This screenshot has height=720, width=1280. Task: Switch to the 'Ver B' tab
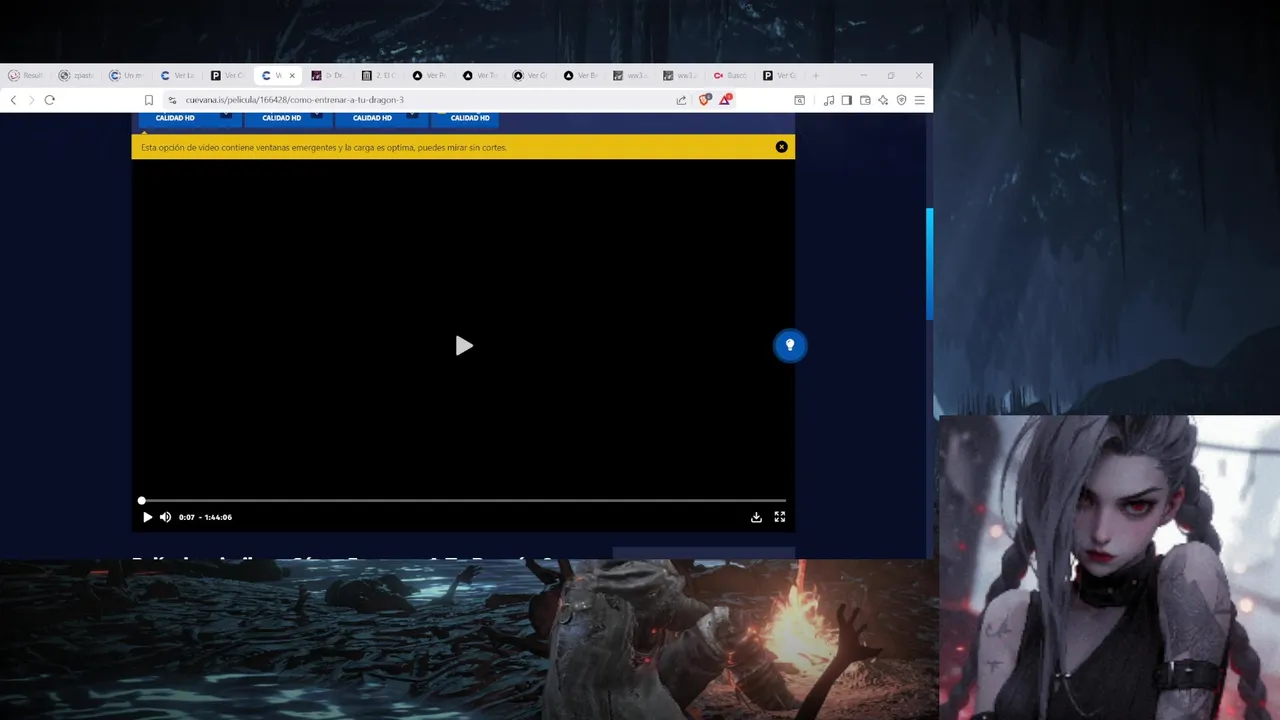(580, 75)
